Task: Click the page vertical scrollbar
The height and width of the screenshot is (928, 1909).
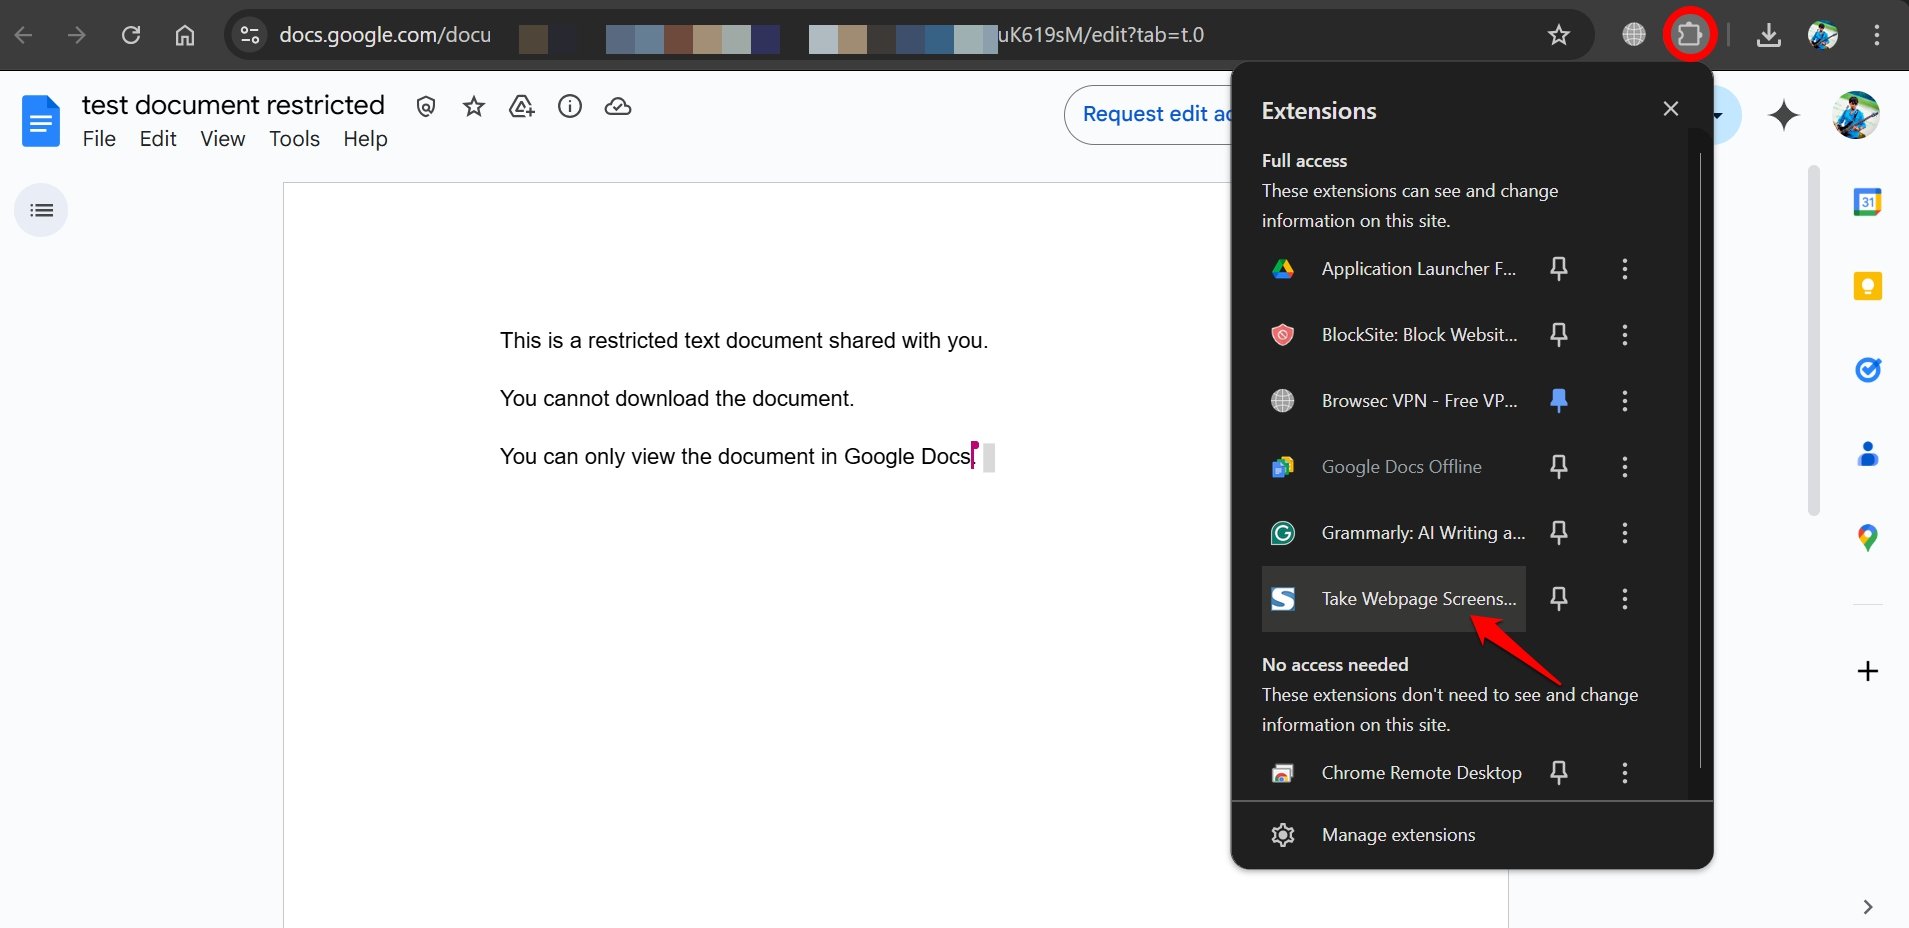Action: coord(1813,340)
